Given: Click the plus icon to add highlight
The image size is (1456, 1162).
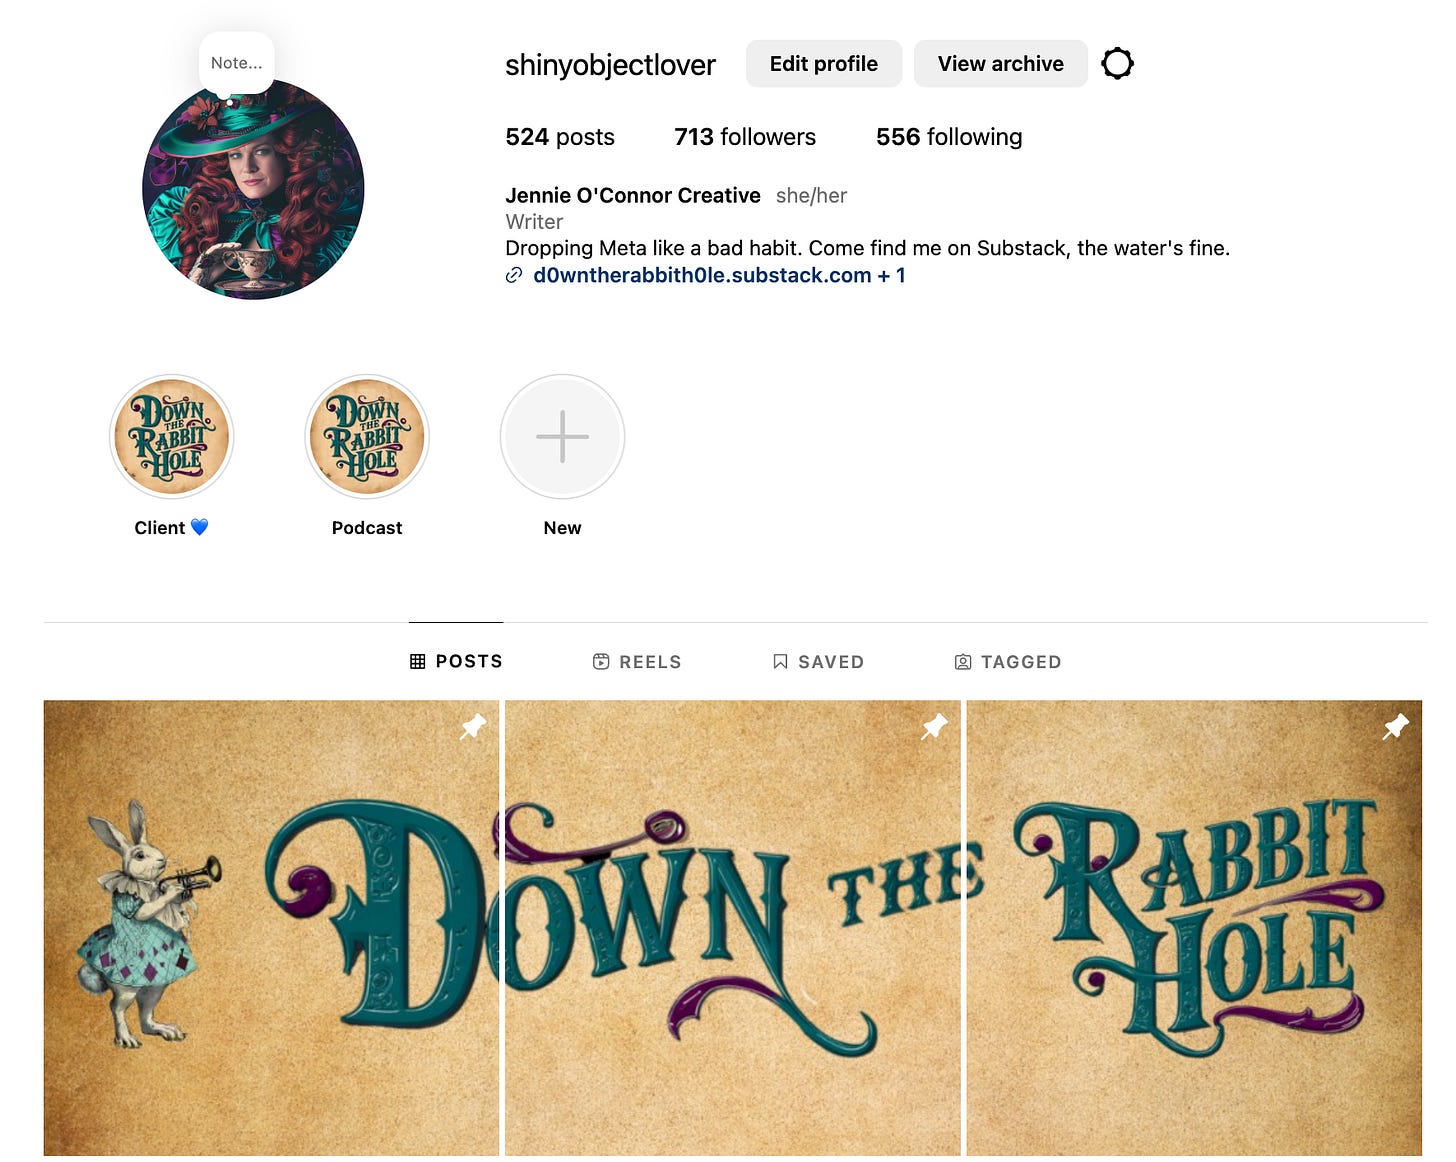Looking at the screenshot, I should (x=562, y=437).
